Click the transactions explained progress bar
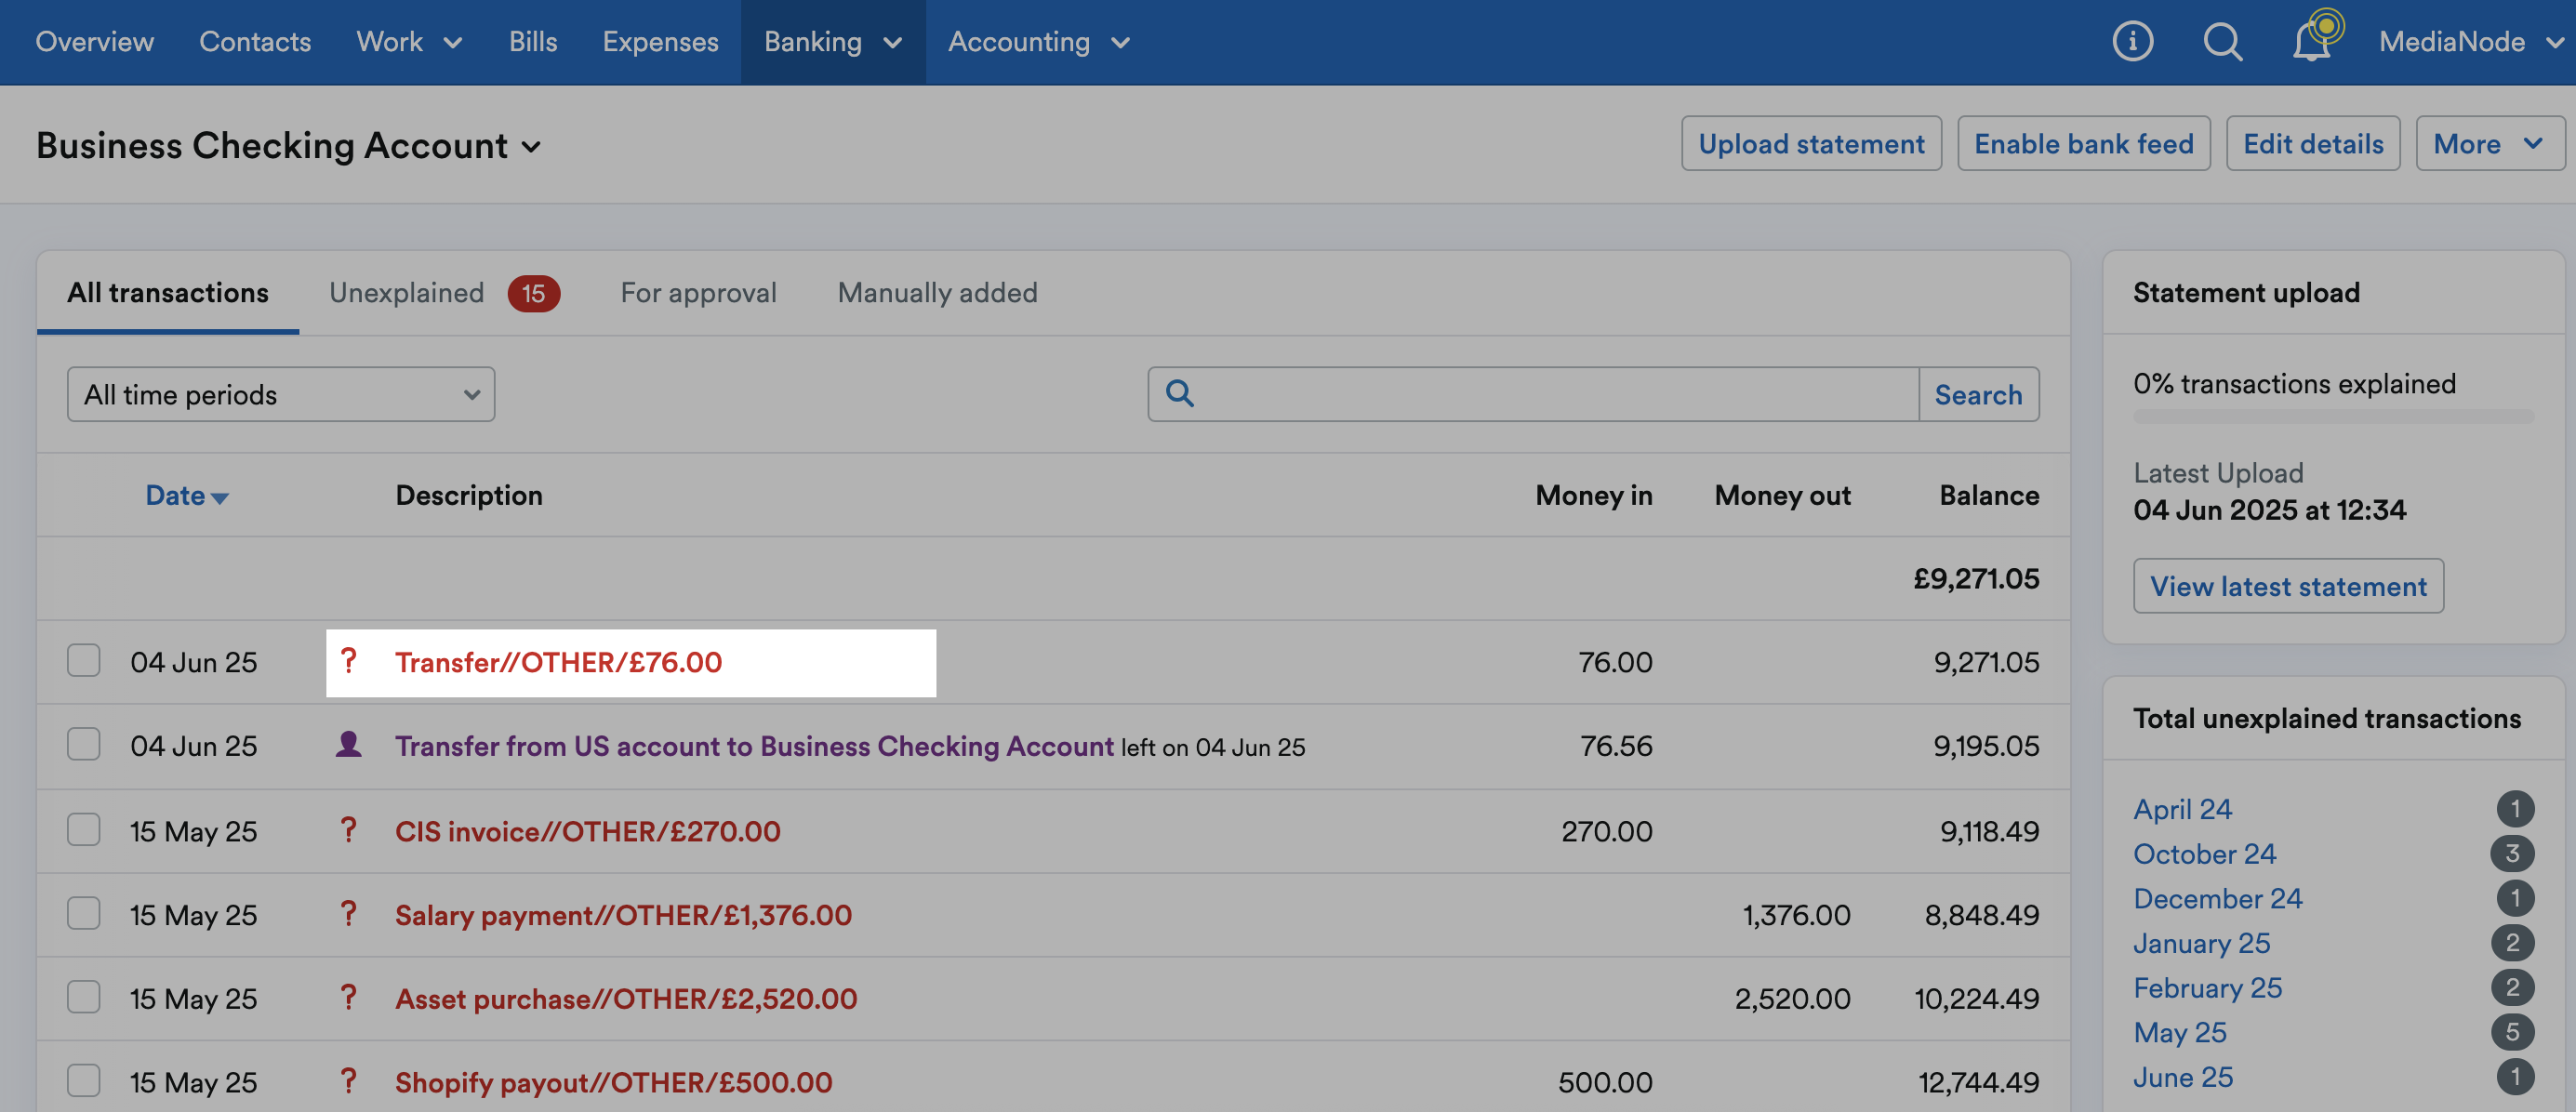 click(x=2333, y=416)
